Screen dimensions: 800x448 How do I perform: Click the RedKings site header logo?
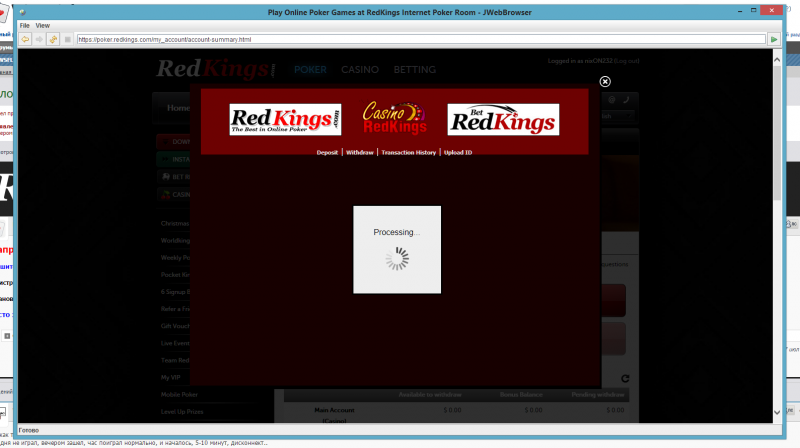click(216, 69)
